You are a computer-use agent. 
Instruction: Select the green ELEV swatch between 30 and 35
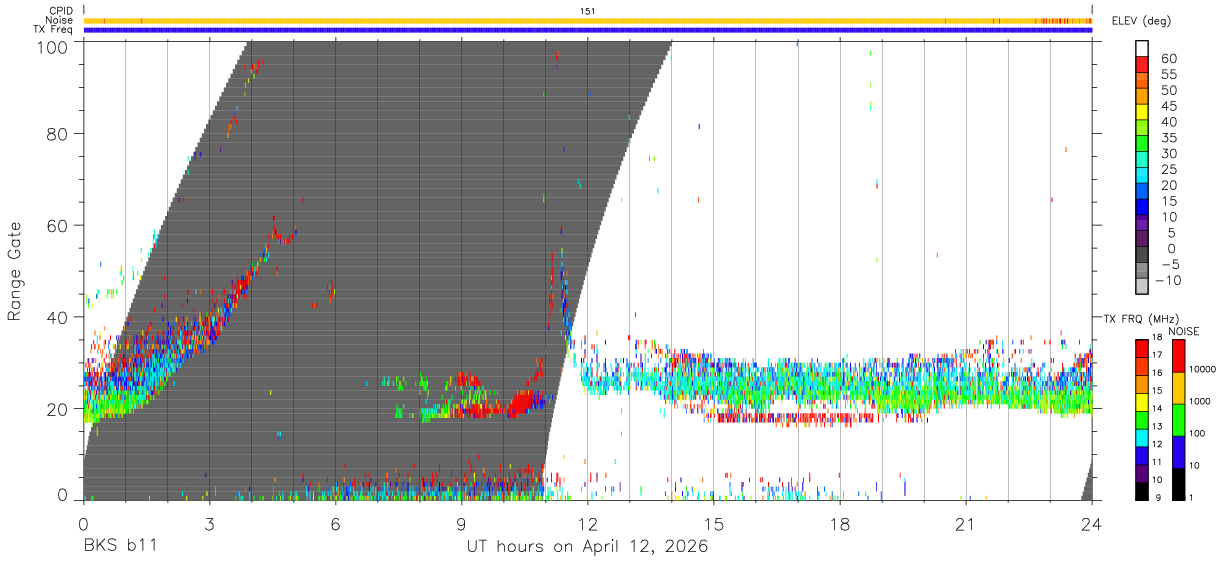(1142, 144)
